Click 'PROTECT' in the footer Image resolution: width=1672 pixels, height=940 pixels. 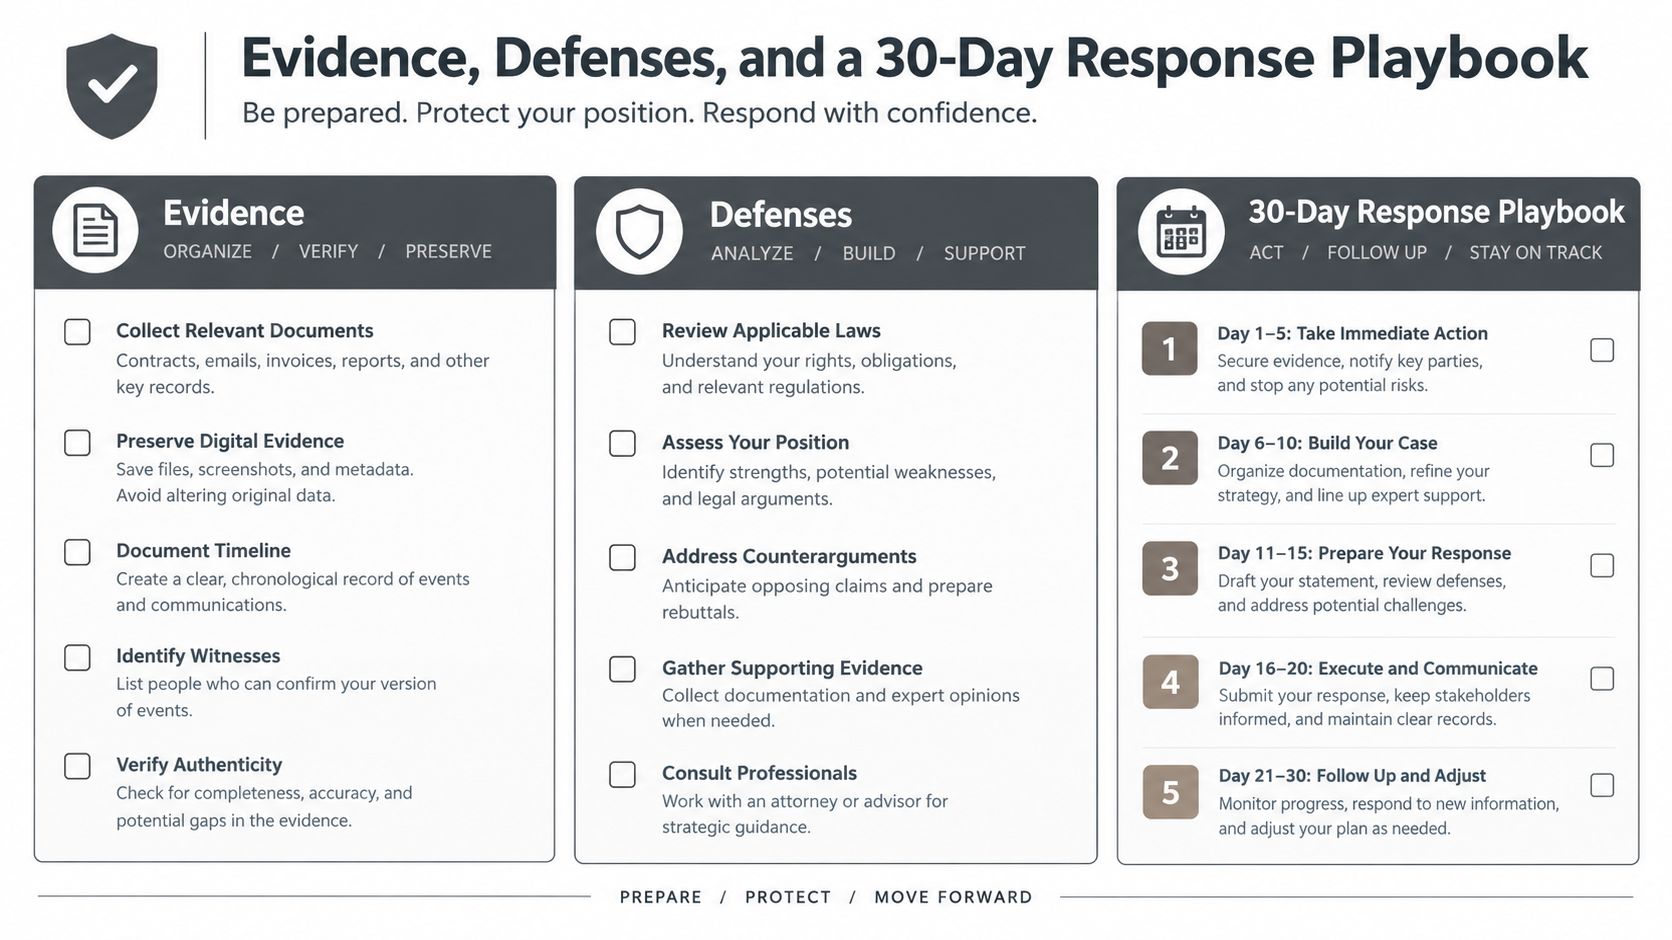(x=788, y=897)
